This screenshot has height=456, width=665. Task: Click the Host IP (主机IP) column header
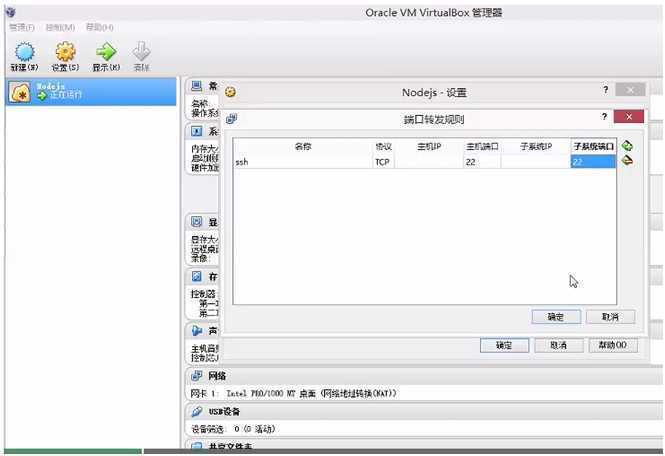pyautogui.click(x=429, y=146)
